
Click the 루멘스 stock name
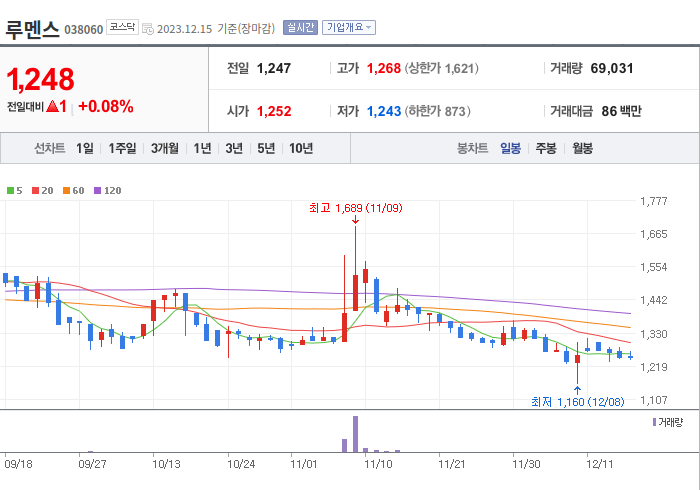click(32, 29)
